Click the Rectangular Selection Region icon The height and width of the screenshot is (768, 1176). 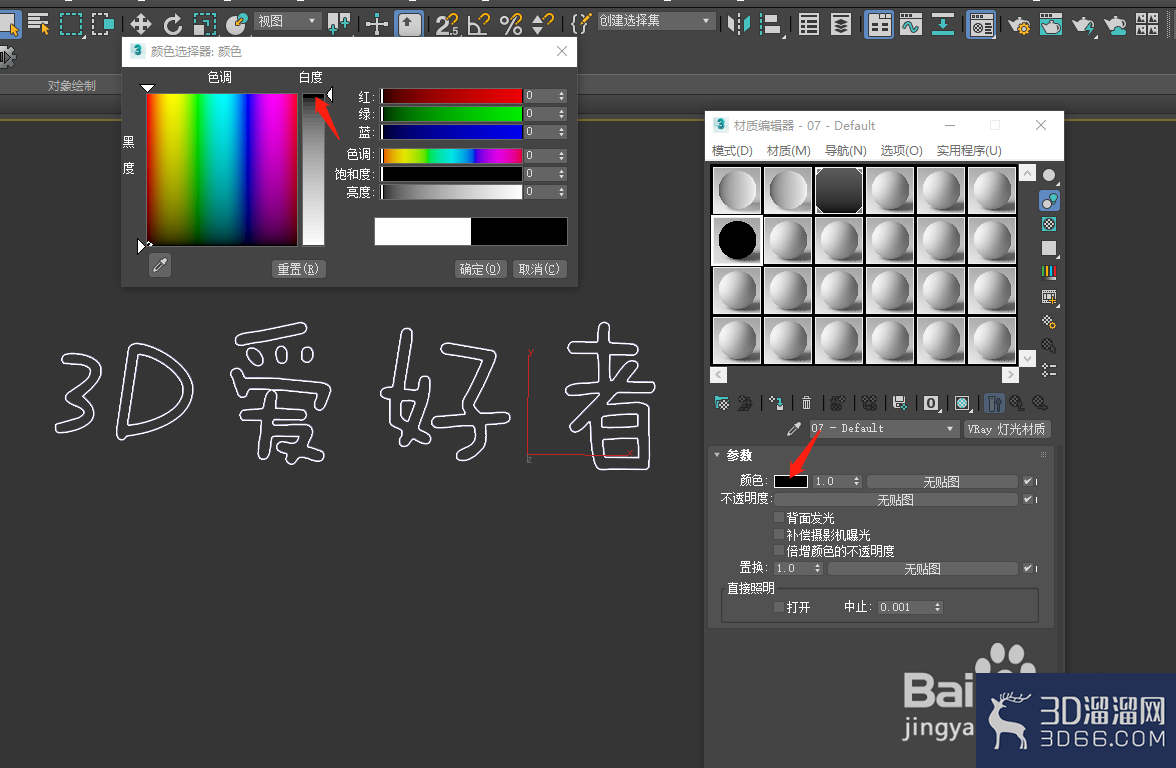coord(71,24)
